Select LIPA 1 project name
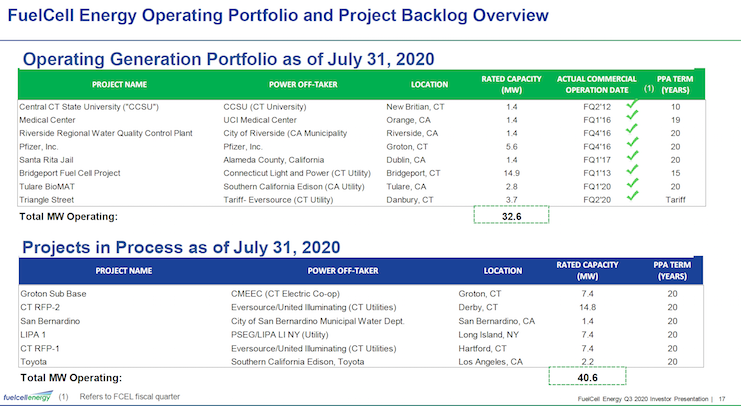Image resolution: width=741 pixels, height=406 pixels. click(33, 335)
